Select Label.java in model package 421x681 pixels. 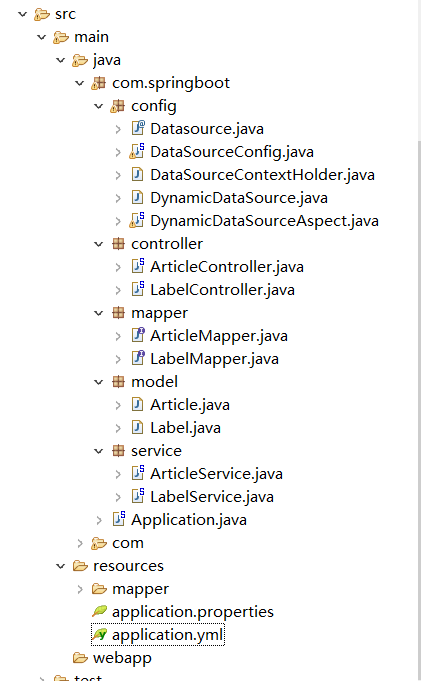click(x=185, y=428)
